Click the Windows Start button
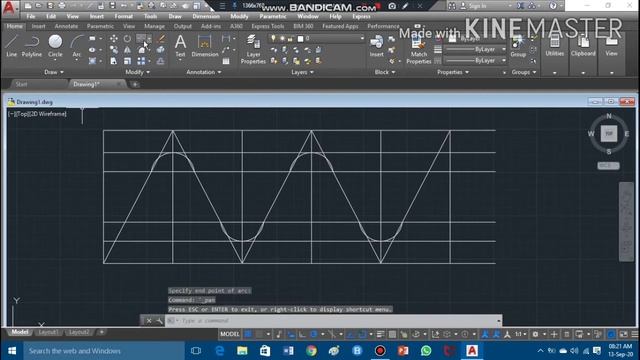This screenshot has height=360, width=640. [x=12, y=351]
